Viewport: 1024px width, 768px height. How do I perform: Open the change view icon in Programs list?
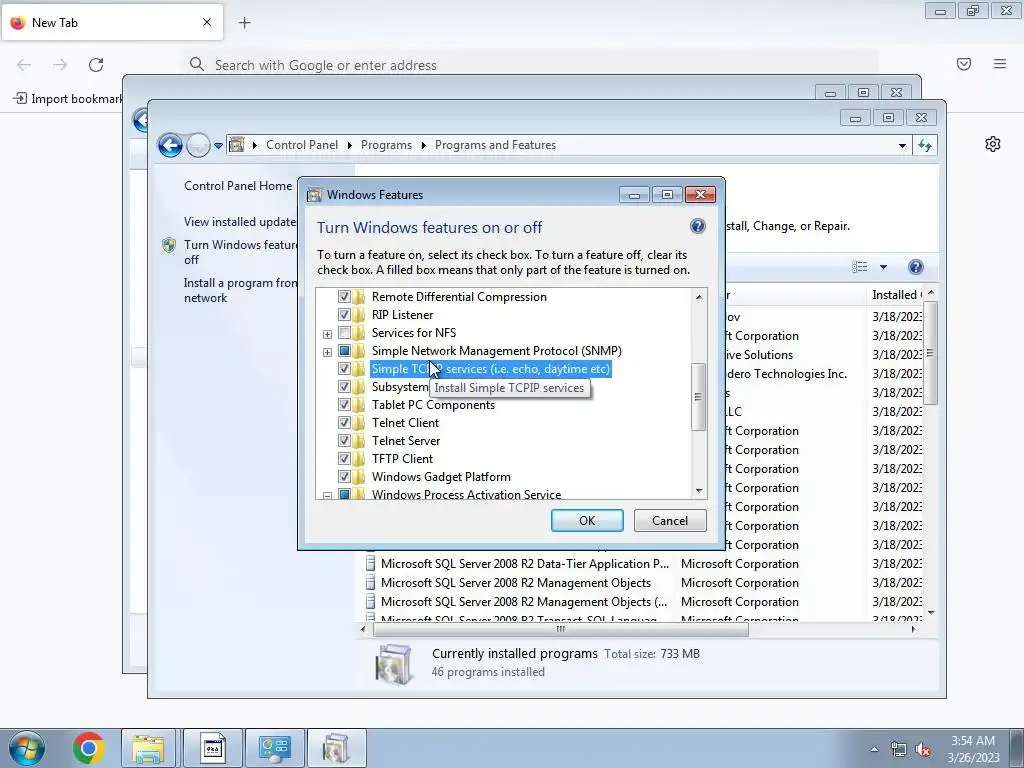point(859,266)
